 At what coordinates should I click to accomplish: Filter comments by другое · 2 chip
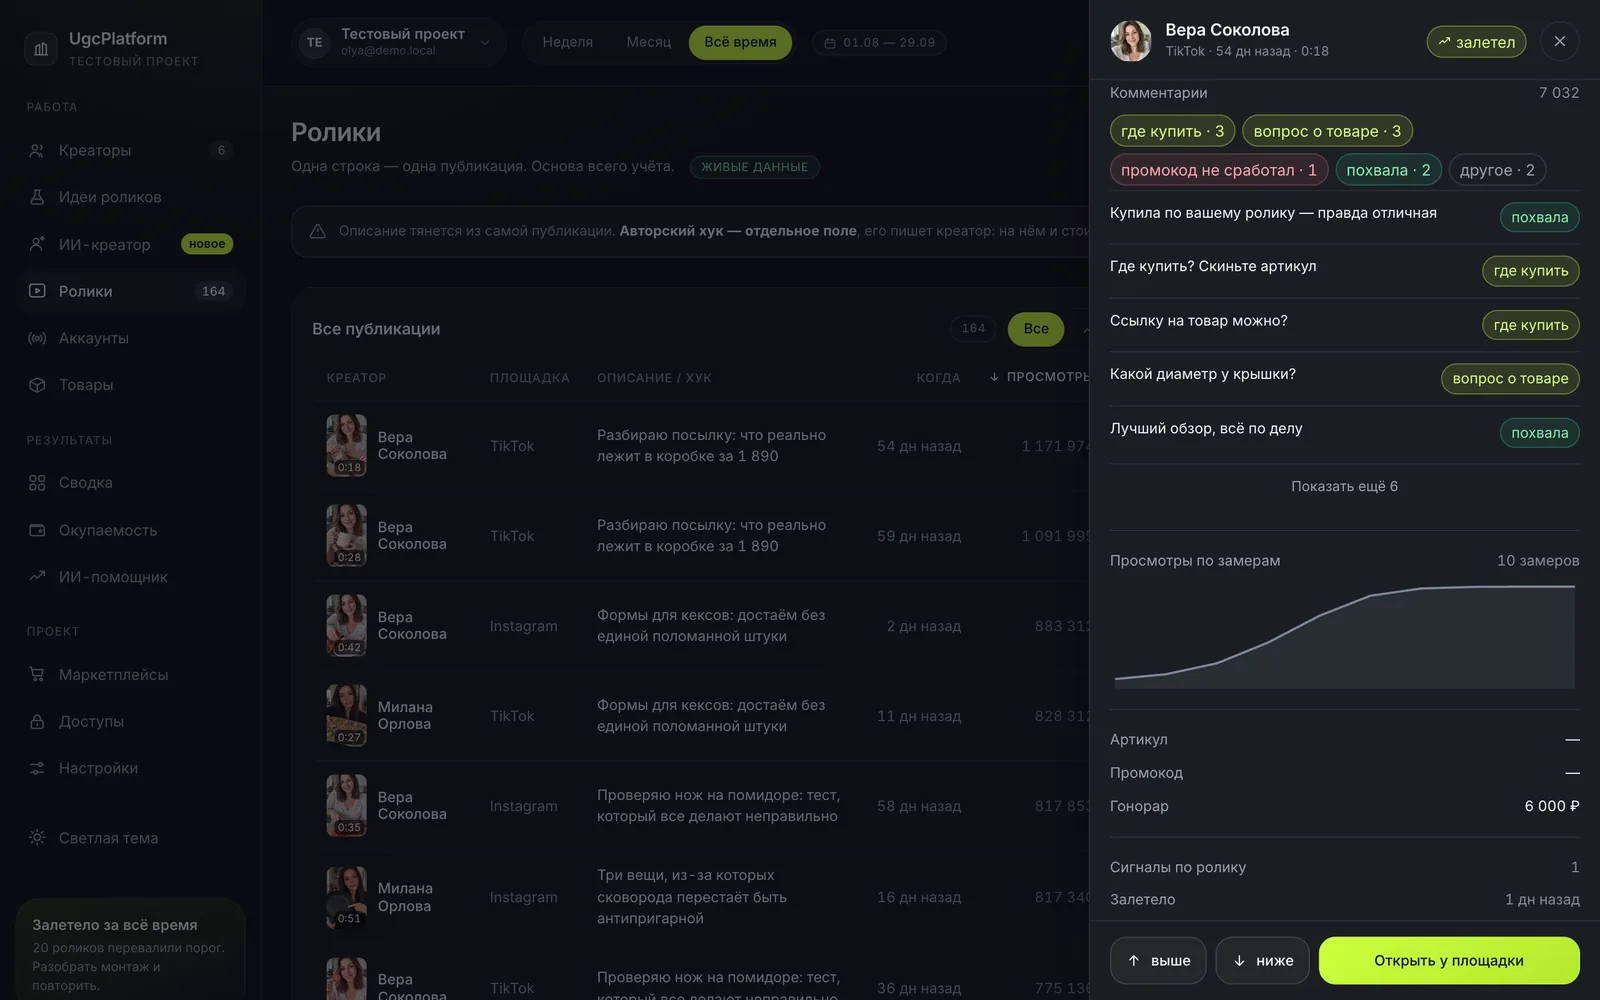point(1497,170)
